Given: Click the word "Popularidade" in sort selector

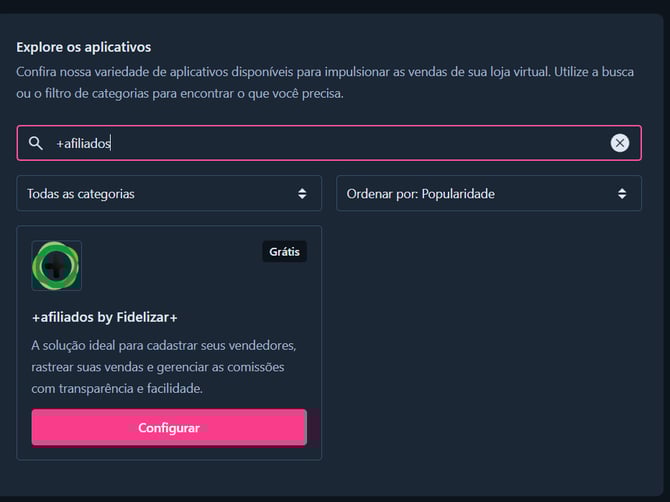Looking at the screenshot, I should coord(458,194).
